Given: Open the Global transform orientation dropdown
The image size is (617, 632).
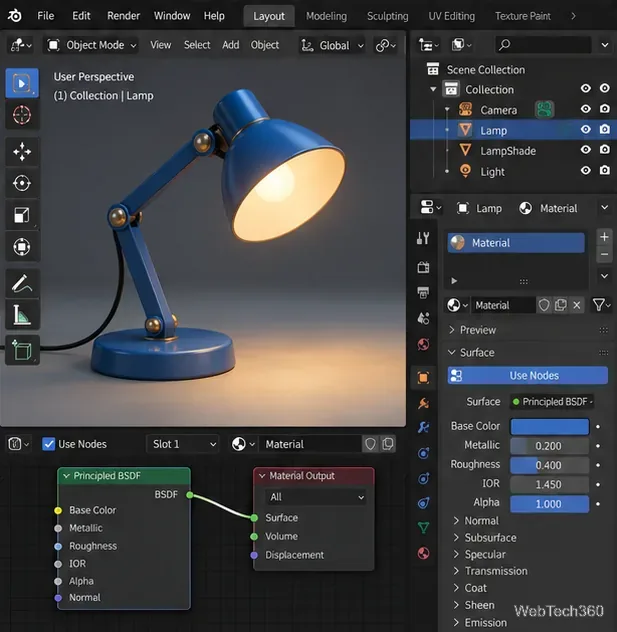Looking at the screenshot, I should tap(332, 46).
